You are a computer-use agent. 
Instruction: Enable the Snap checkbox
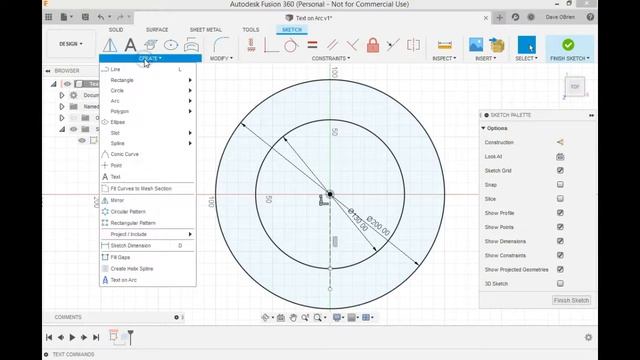tap(560, 185)
